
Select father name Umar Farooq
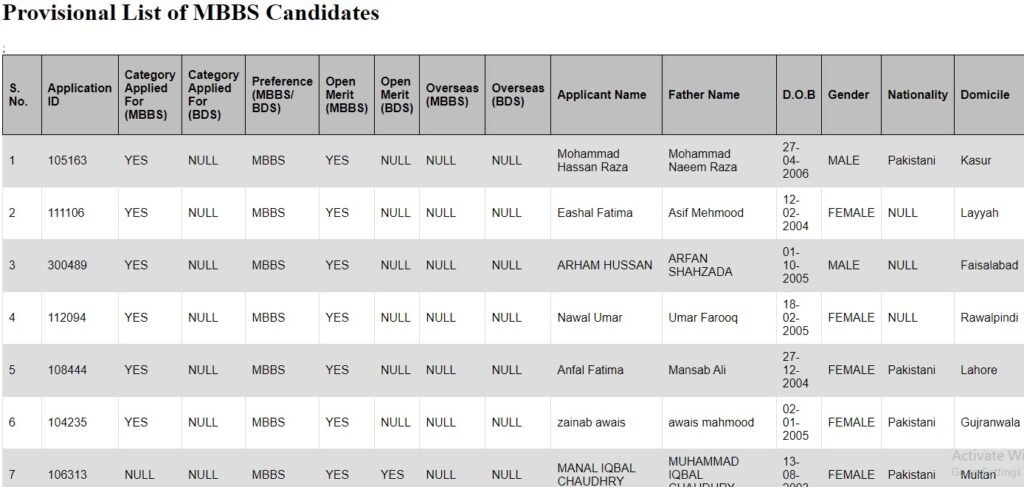coord(703,318)
